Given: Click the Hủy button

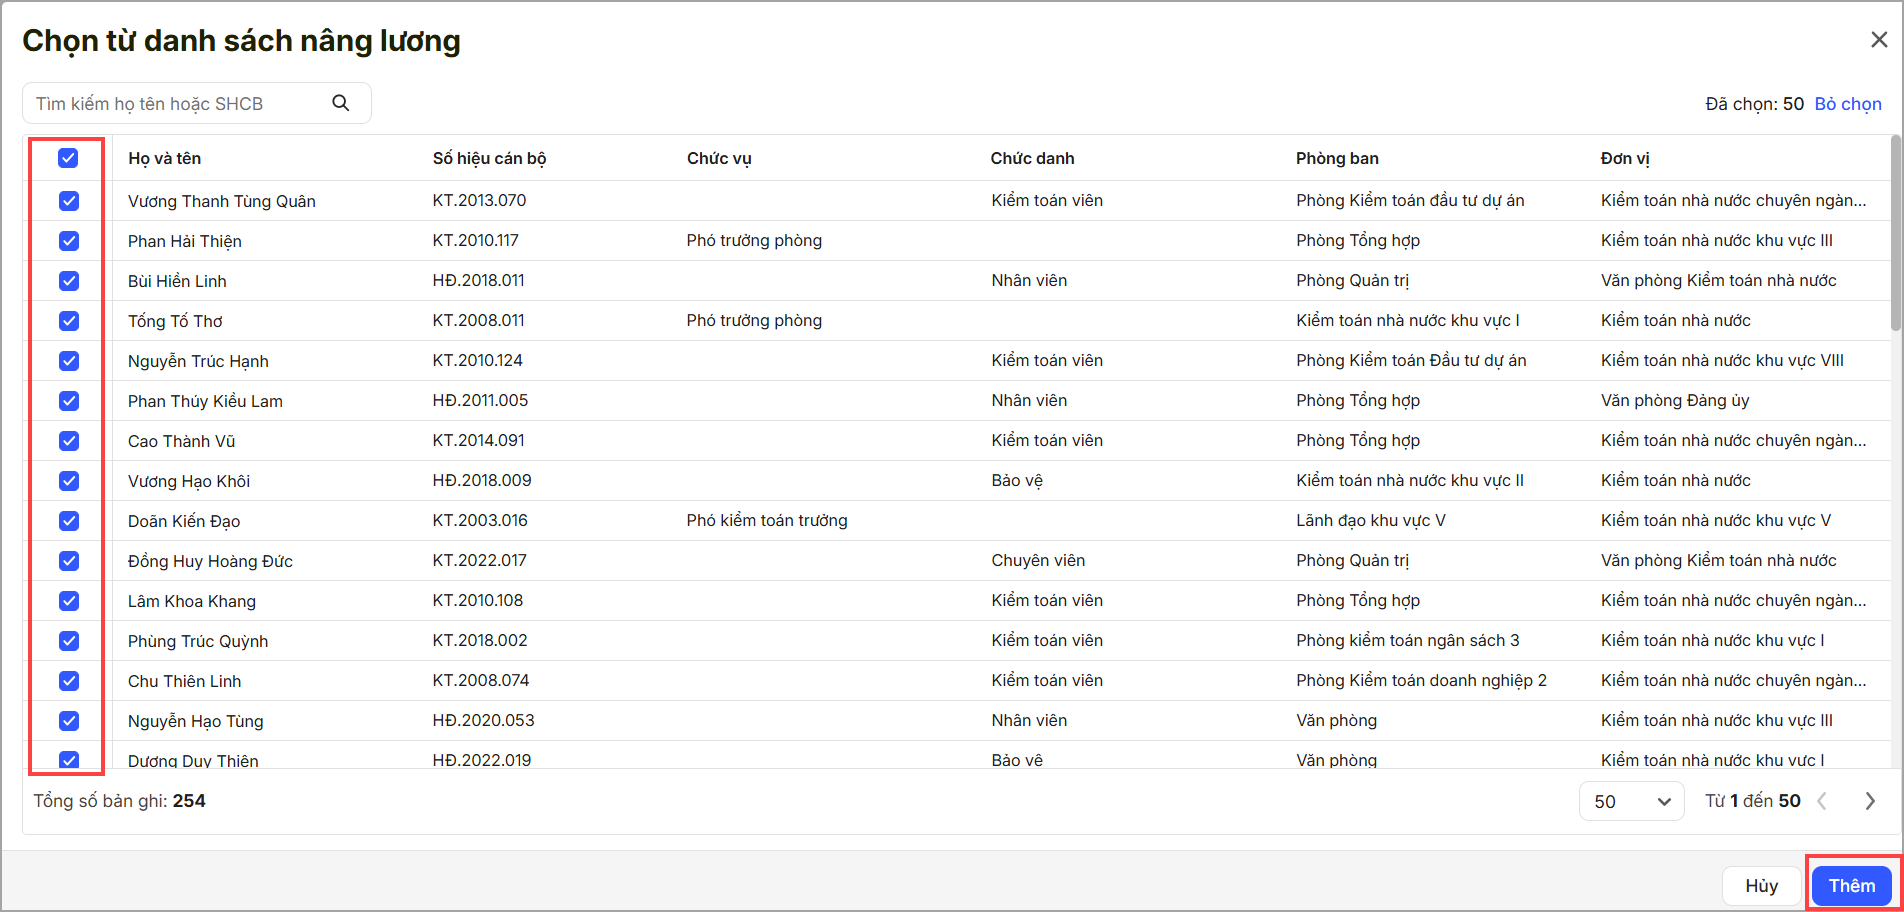Looking at the screenshot, I should (x=1761, y=886).
